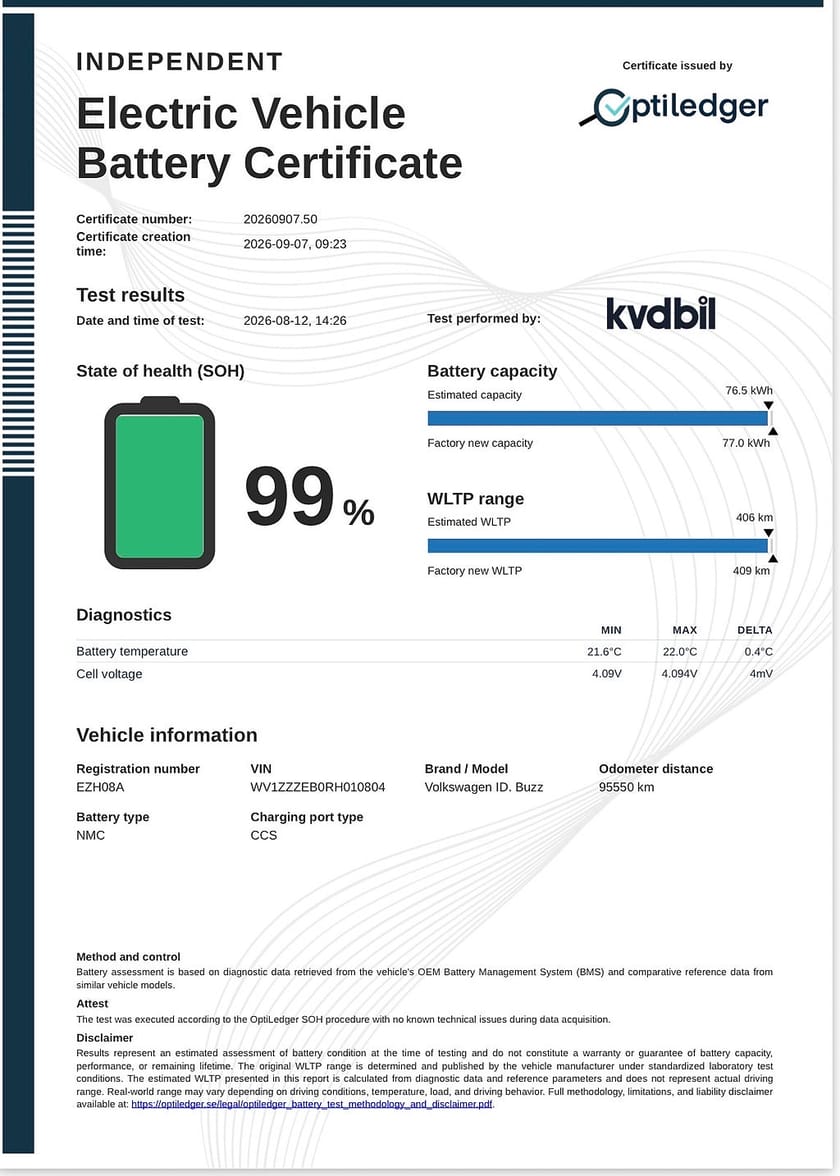Viewport: 840px width, 1176px height.
Task: Click the Diagnostics section heading
Action: [124, 615]
